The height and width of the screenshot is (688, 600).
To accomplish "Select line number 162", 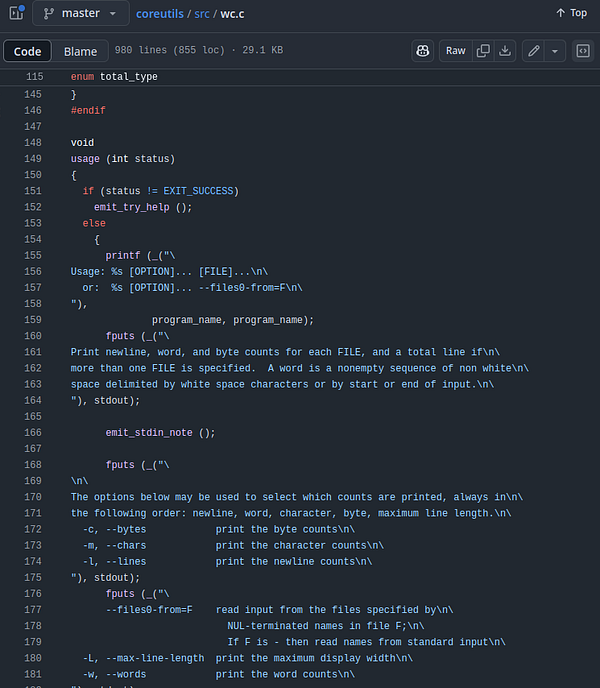I will pos(33,368).
